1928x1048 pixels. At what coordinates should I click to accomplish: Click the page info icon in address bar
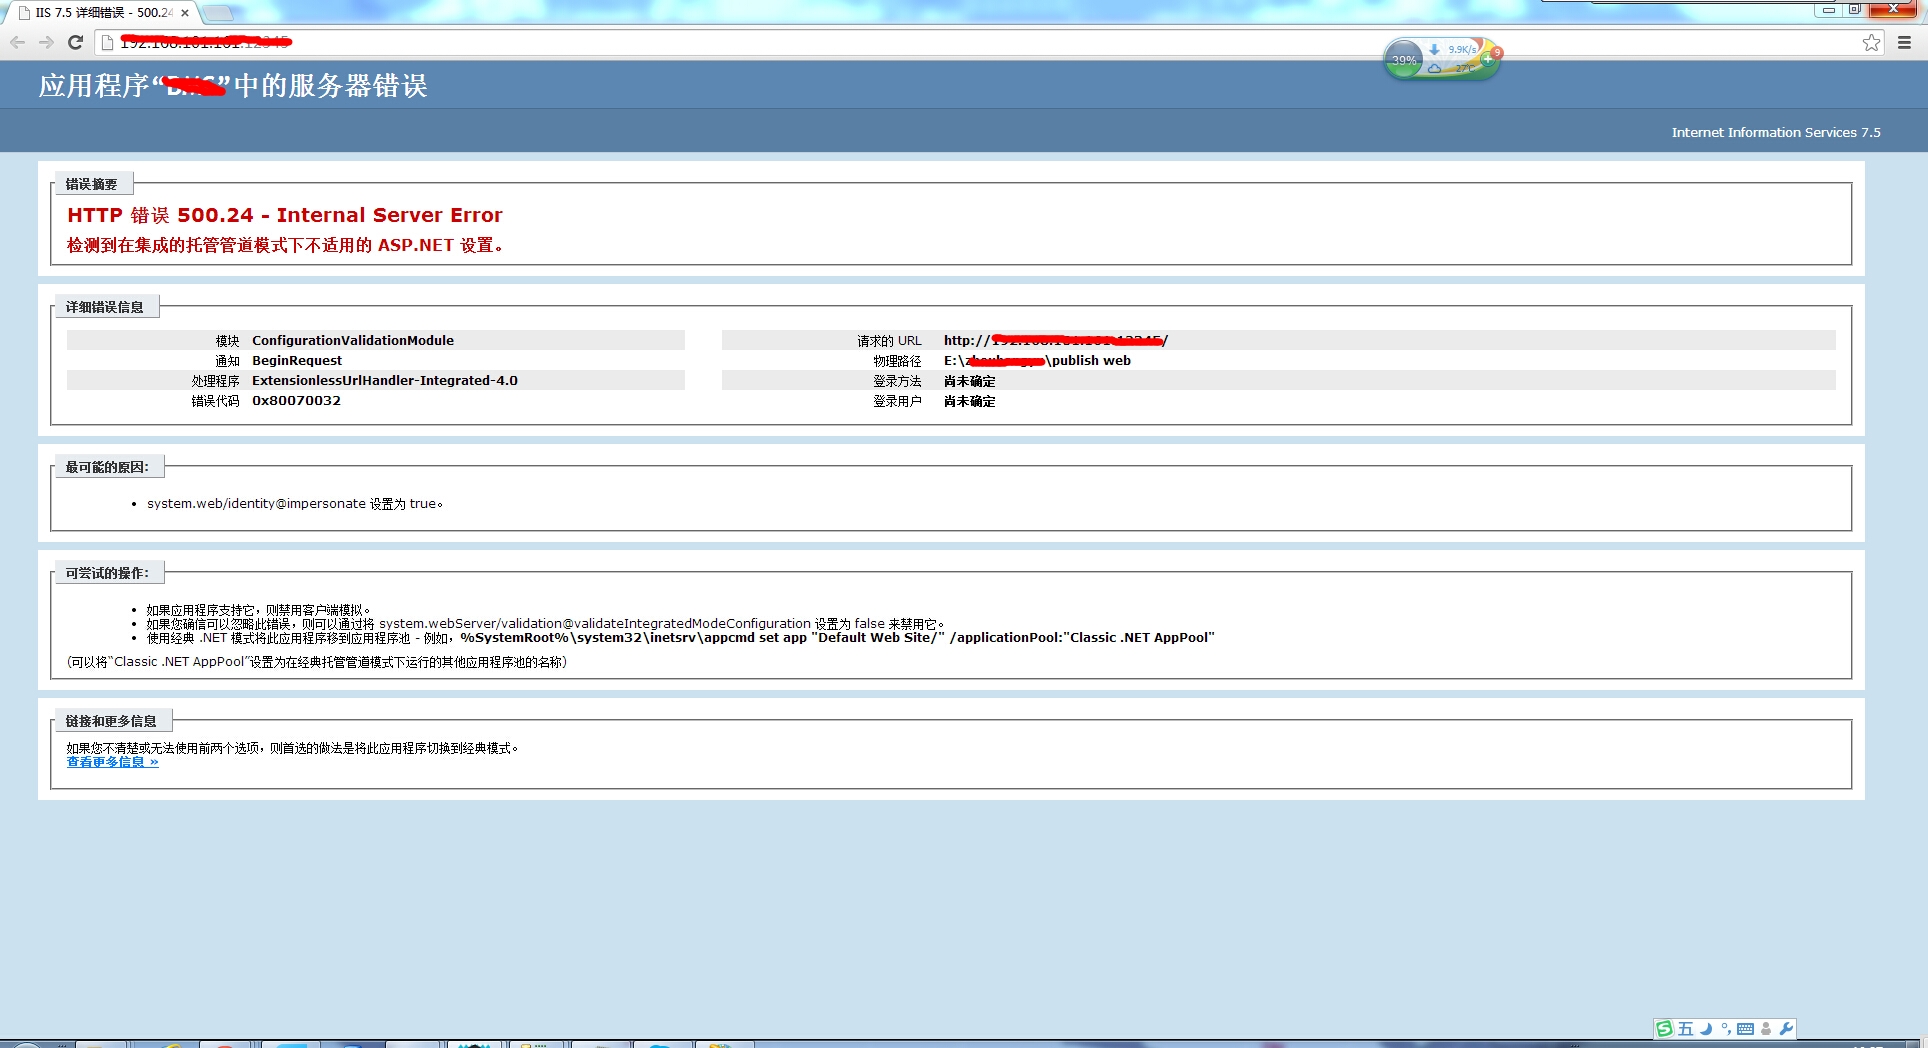[x=108, y=42]
